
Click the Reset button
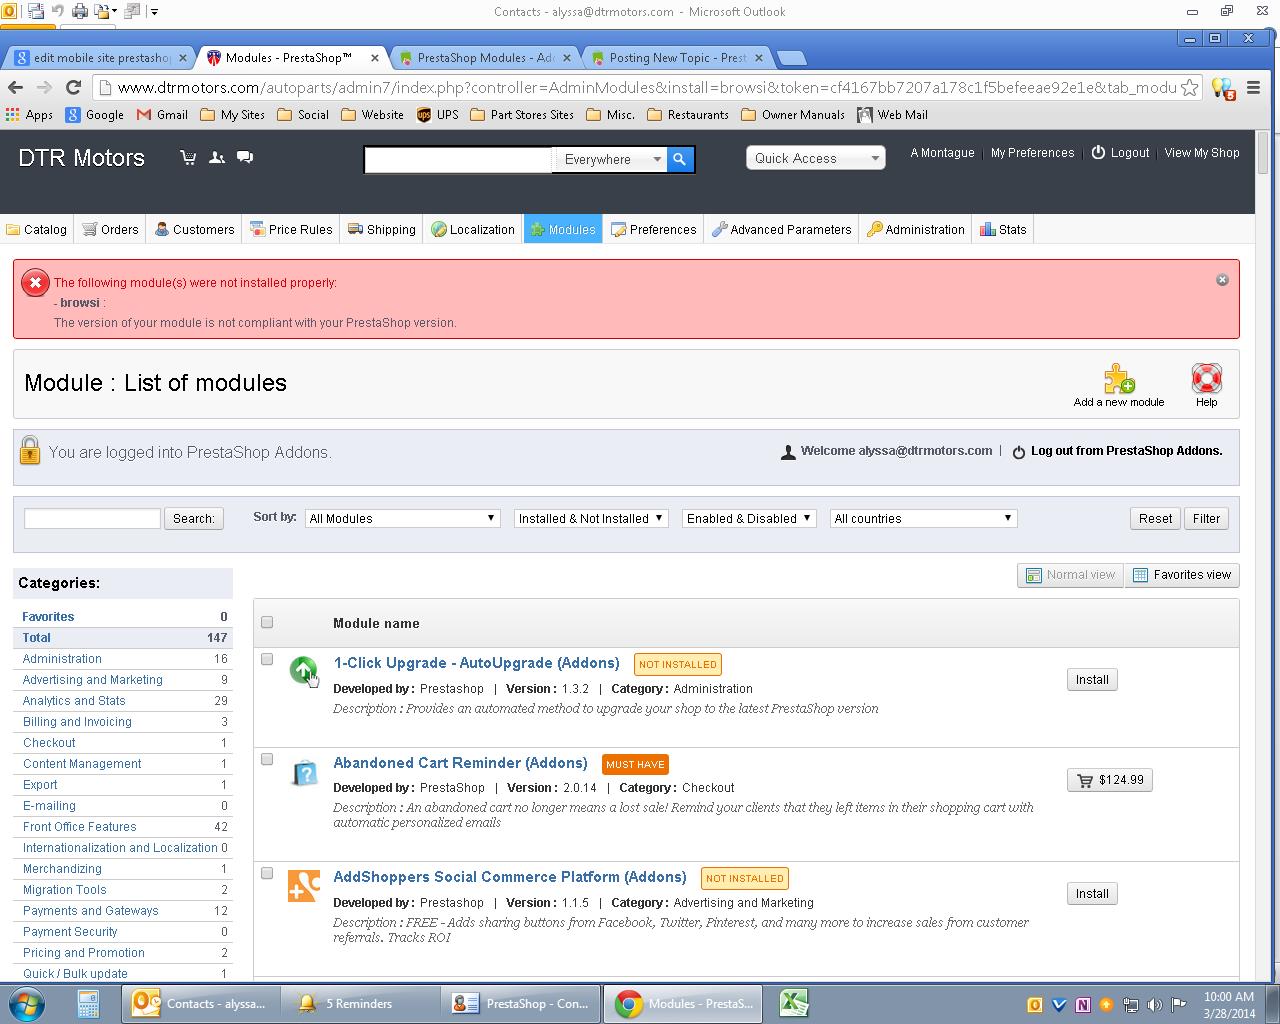(x=1155, y=518)
